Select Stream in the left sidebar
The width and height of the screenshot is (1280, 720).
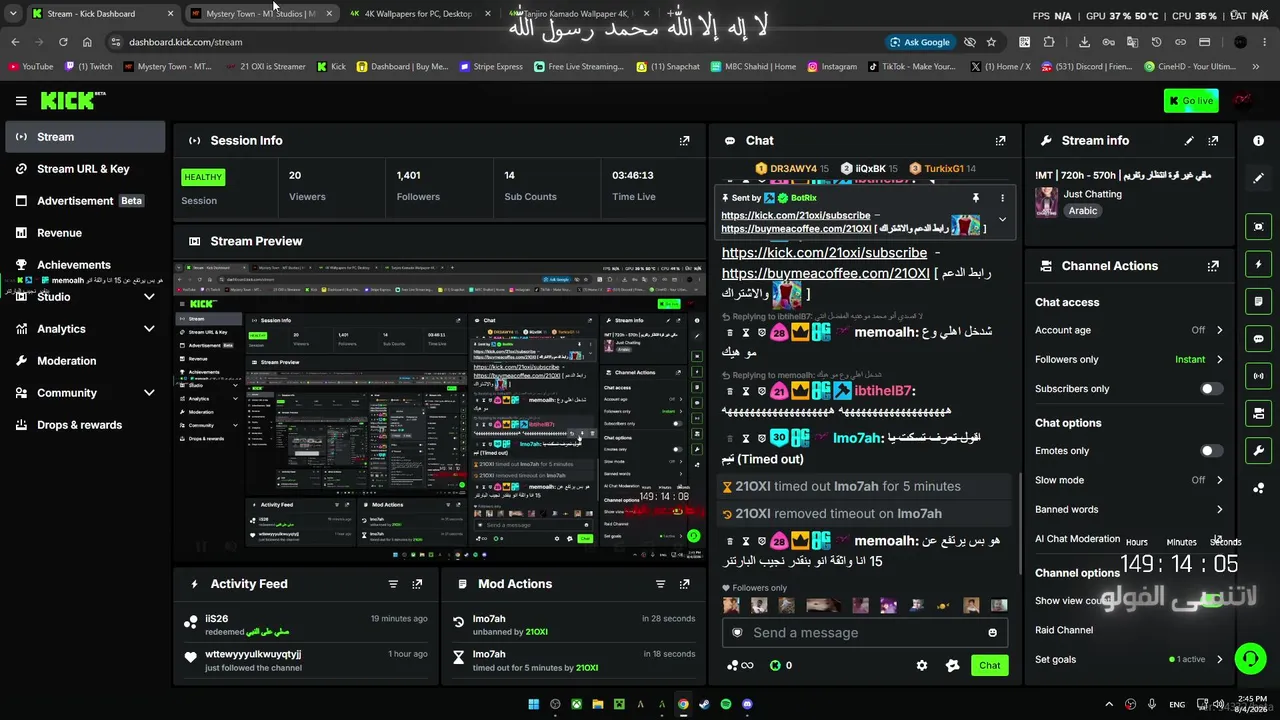coord(85,137)
